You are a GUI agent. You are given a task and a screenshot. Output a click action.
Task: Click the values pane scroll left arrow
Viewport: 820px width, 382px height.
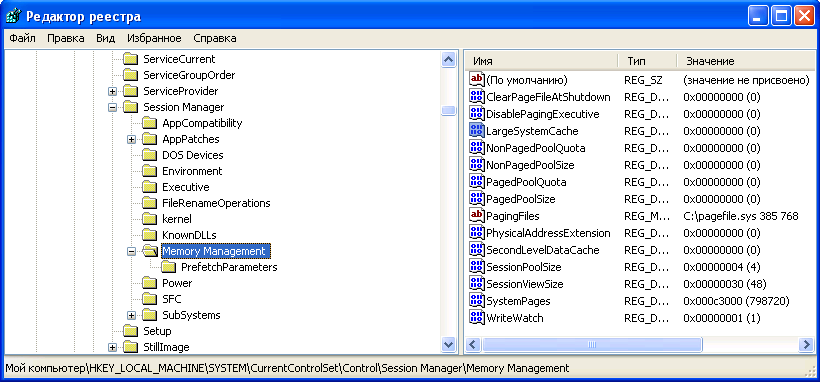473,344
